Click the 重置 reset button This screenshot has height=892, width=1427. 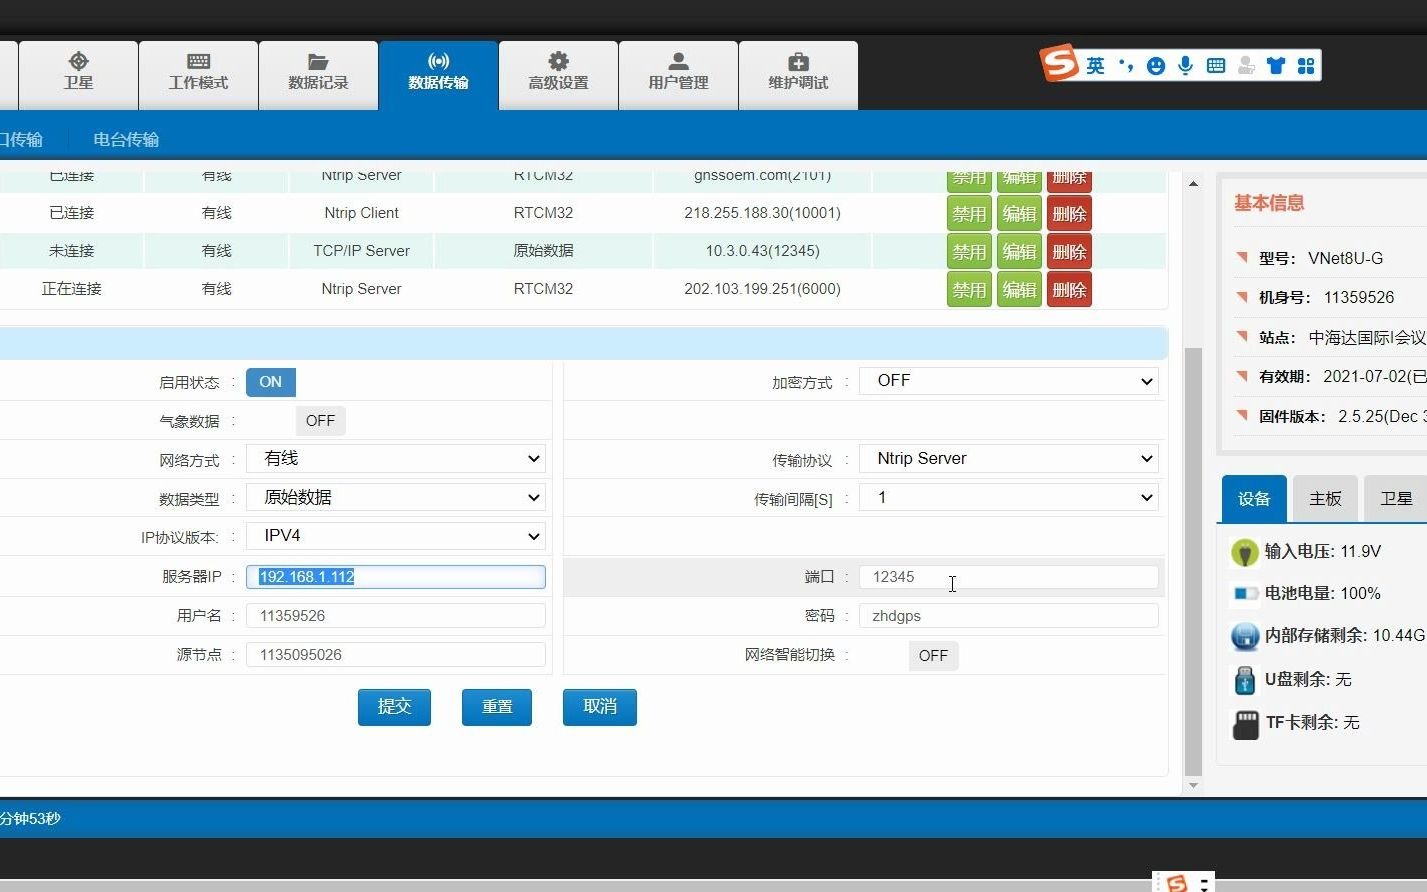[x=497, y=707]
